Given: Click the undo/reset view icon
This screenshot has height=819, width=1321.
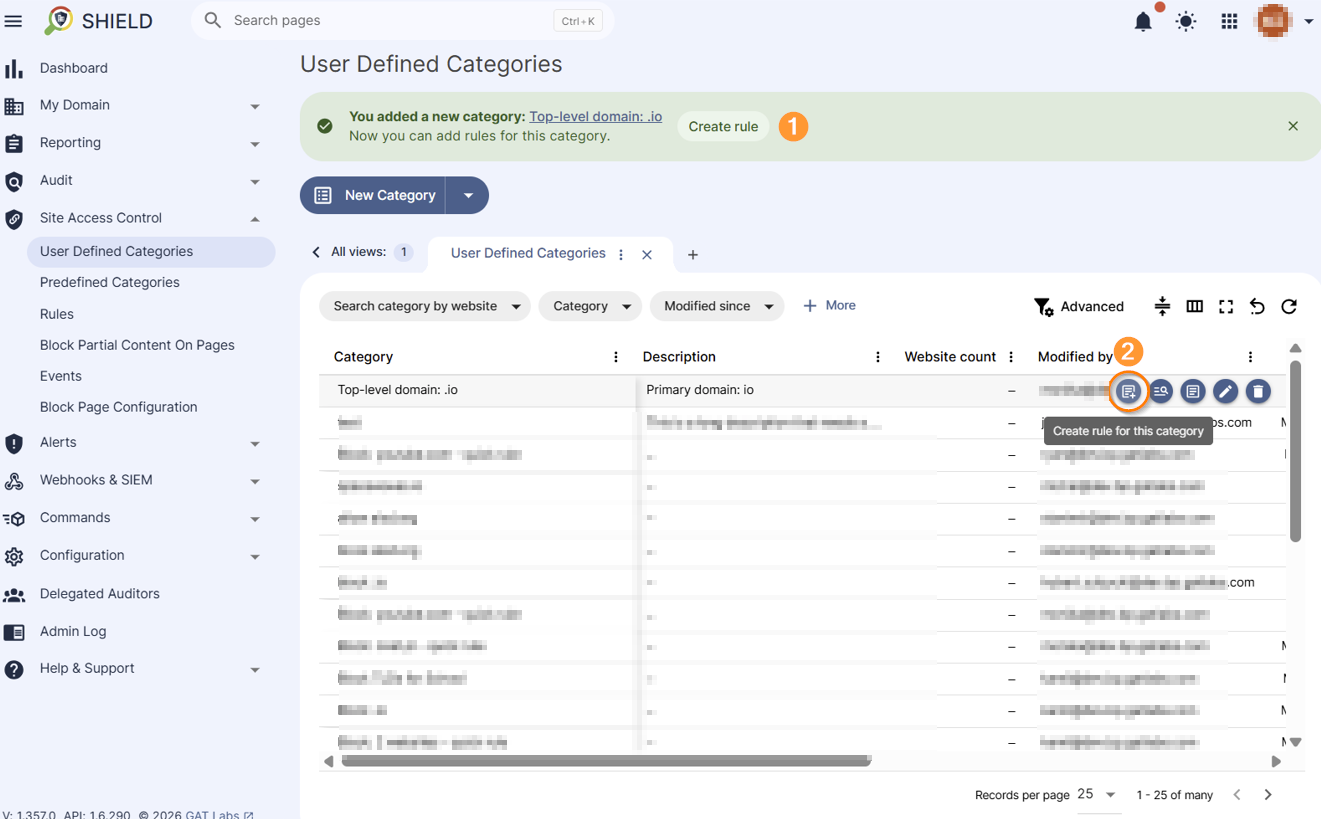Looking at the screenshot, I should (x=1257, y=306).
